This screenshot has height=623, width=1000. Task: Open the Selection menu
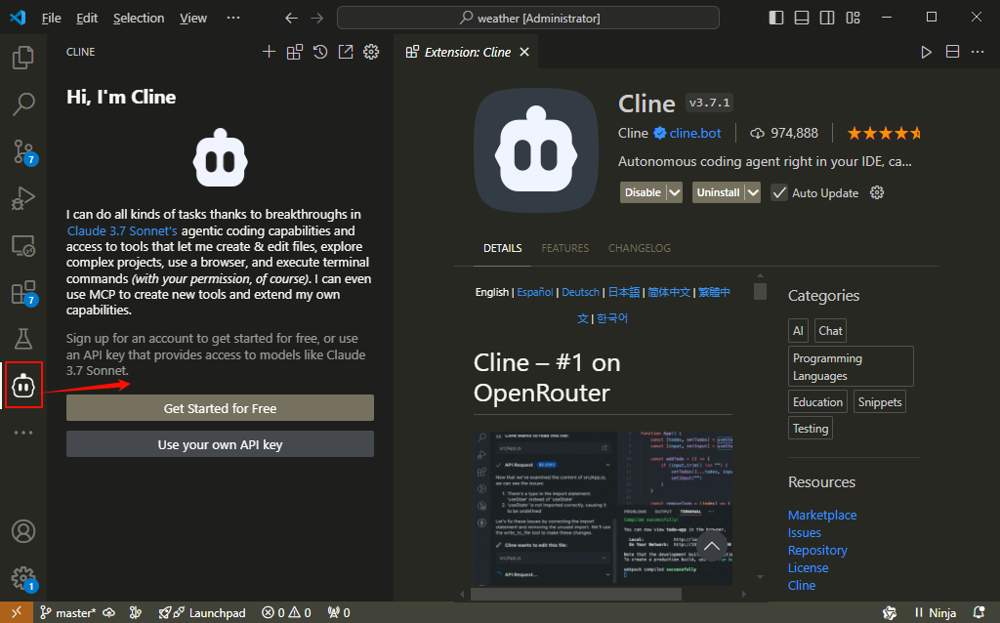pos(138,18)
